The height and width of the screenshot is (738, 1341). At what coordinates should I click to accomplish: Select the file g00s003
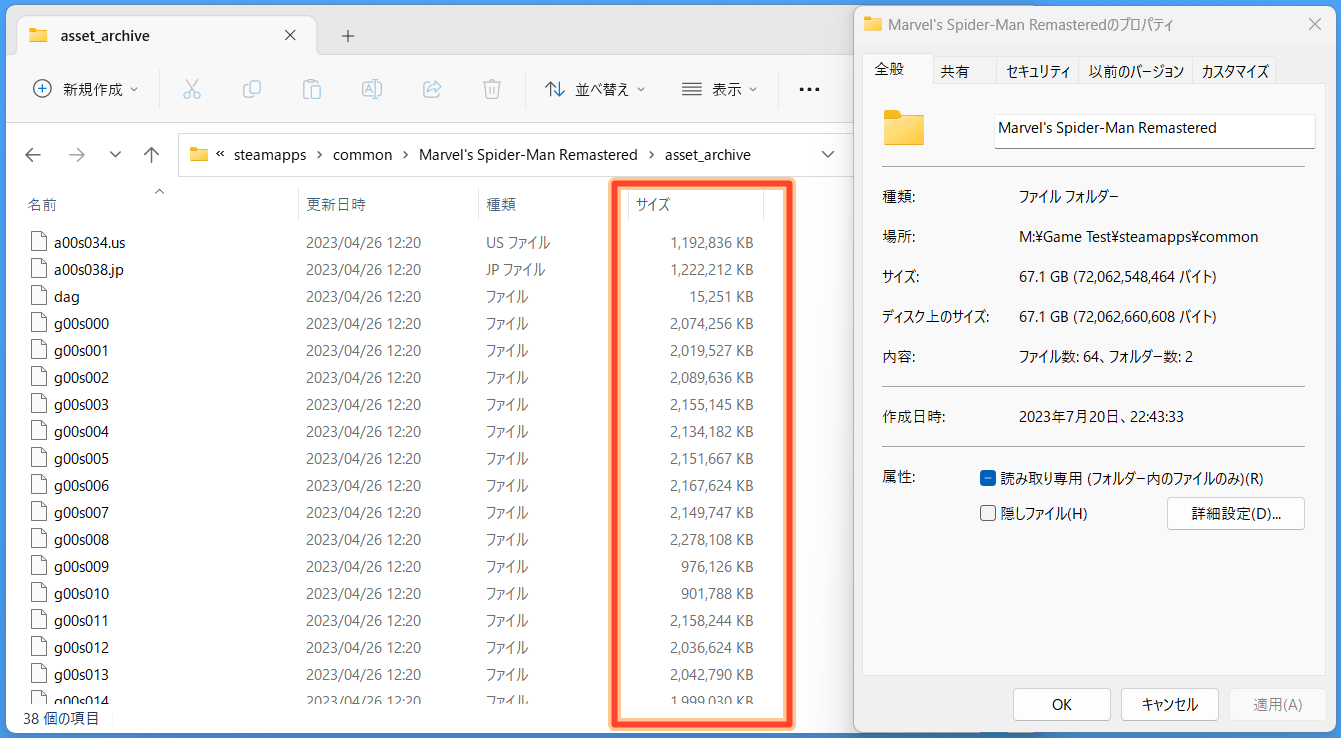pyautogui.click(x=81, y=404)
